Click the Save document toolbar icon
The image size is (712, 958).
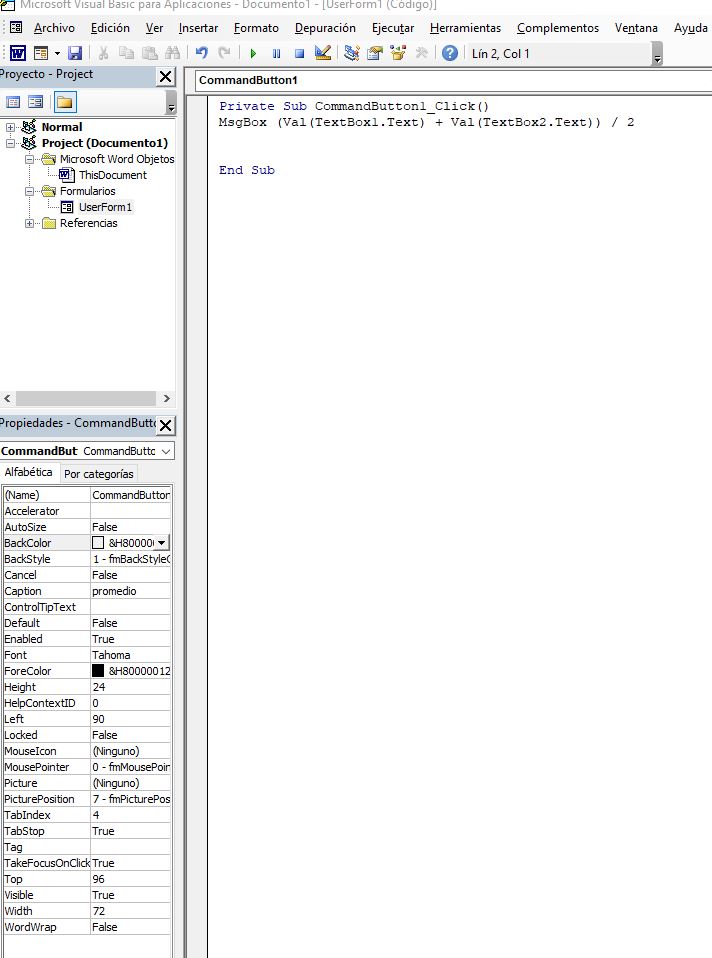click(75, 53)
